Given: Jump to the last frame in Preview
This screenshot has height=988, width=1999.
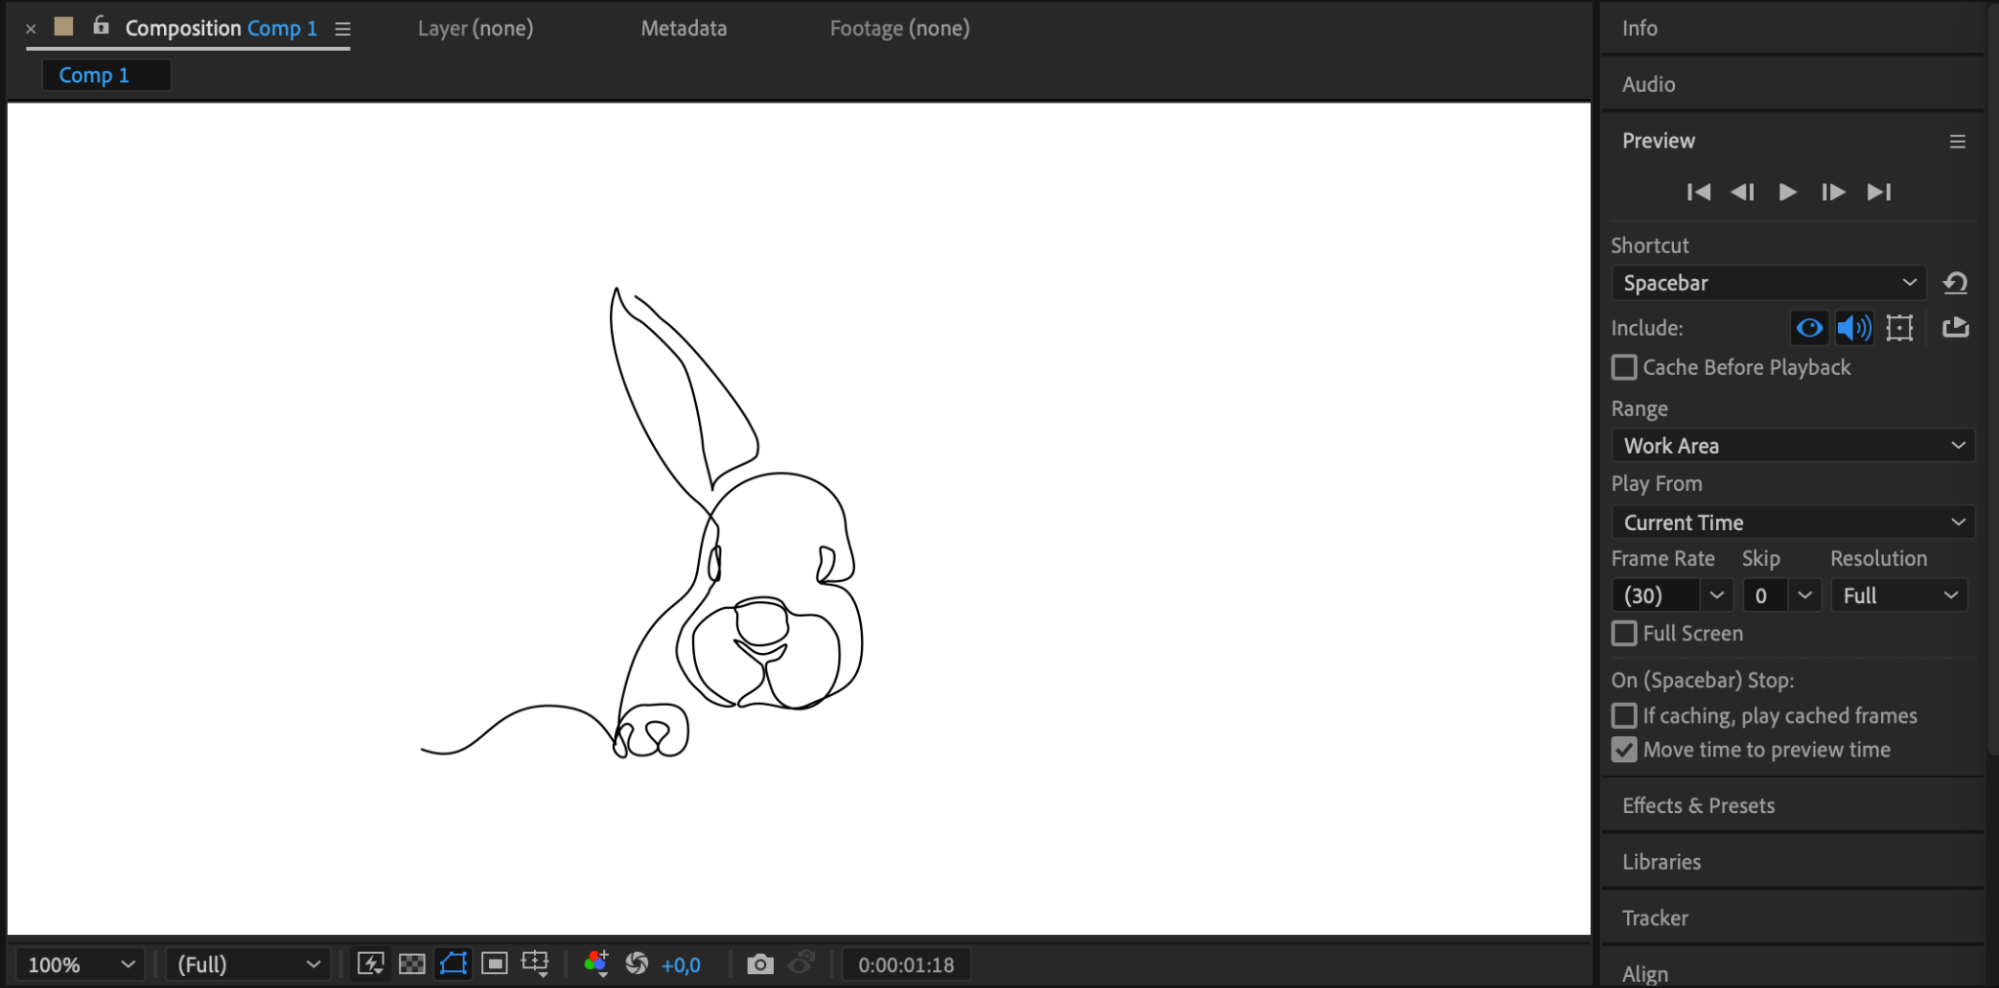Looking at the screenshot, I should [1879, 192].
